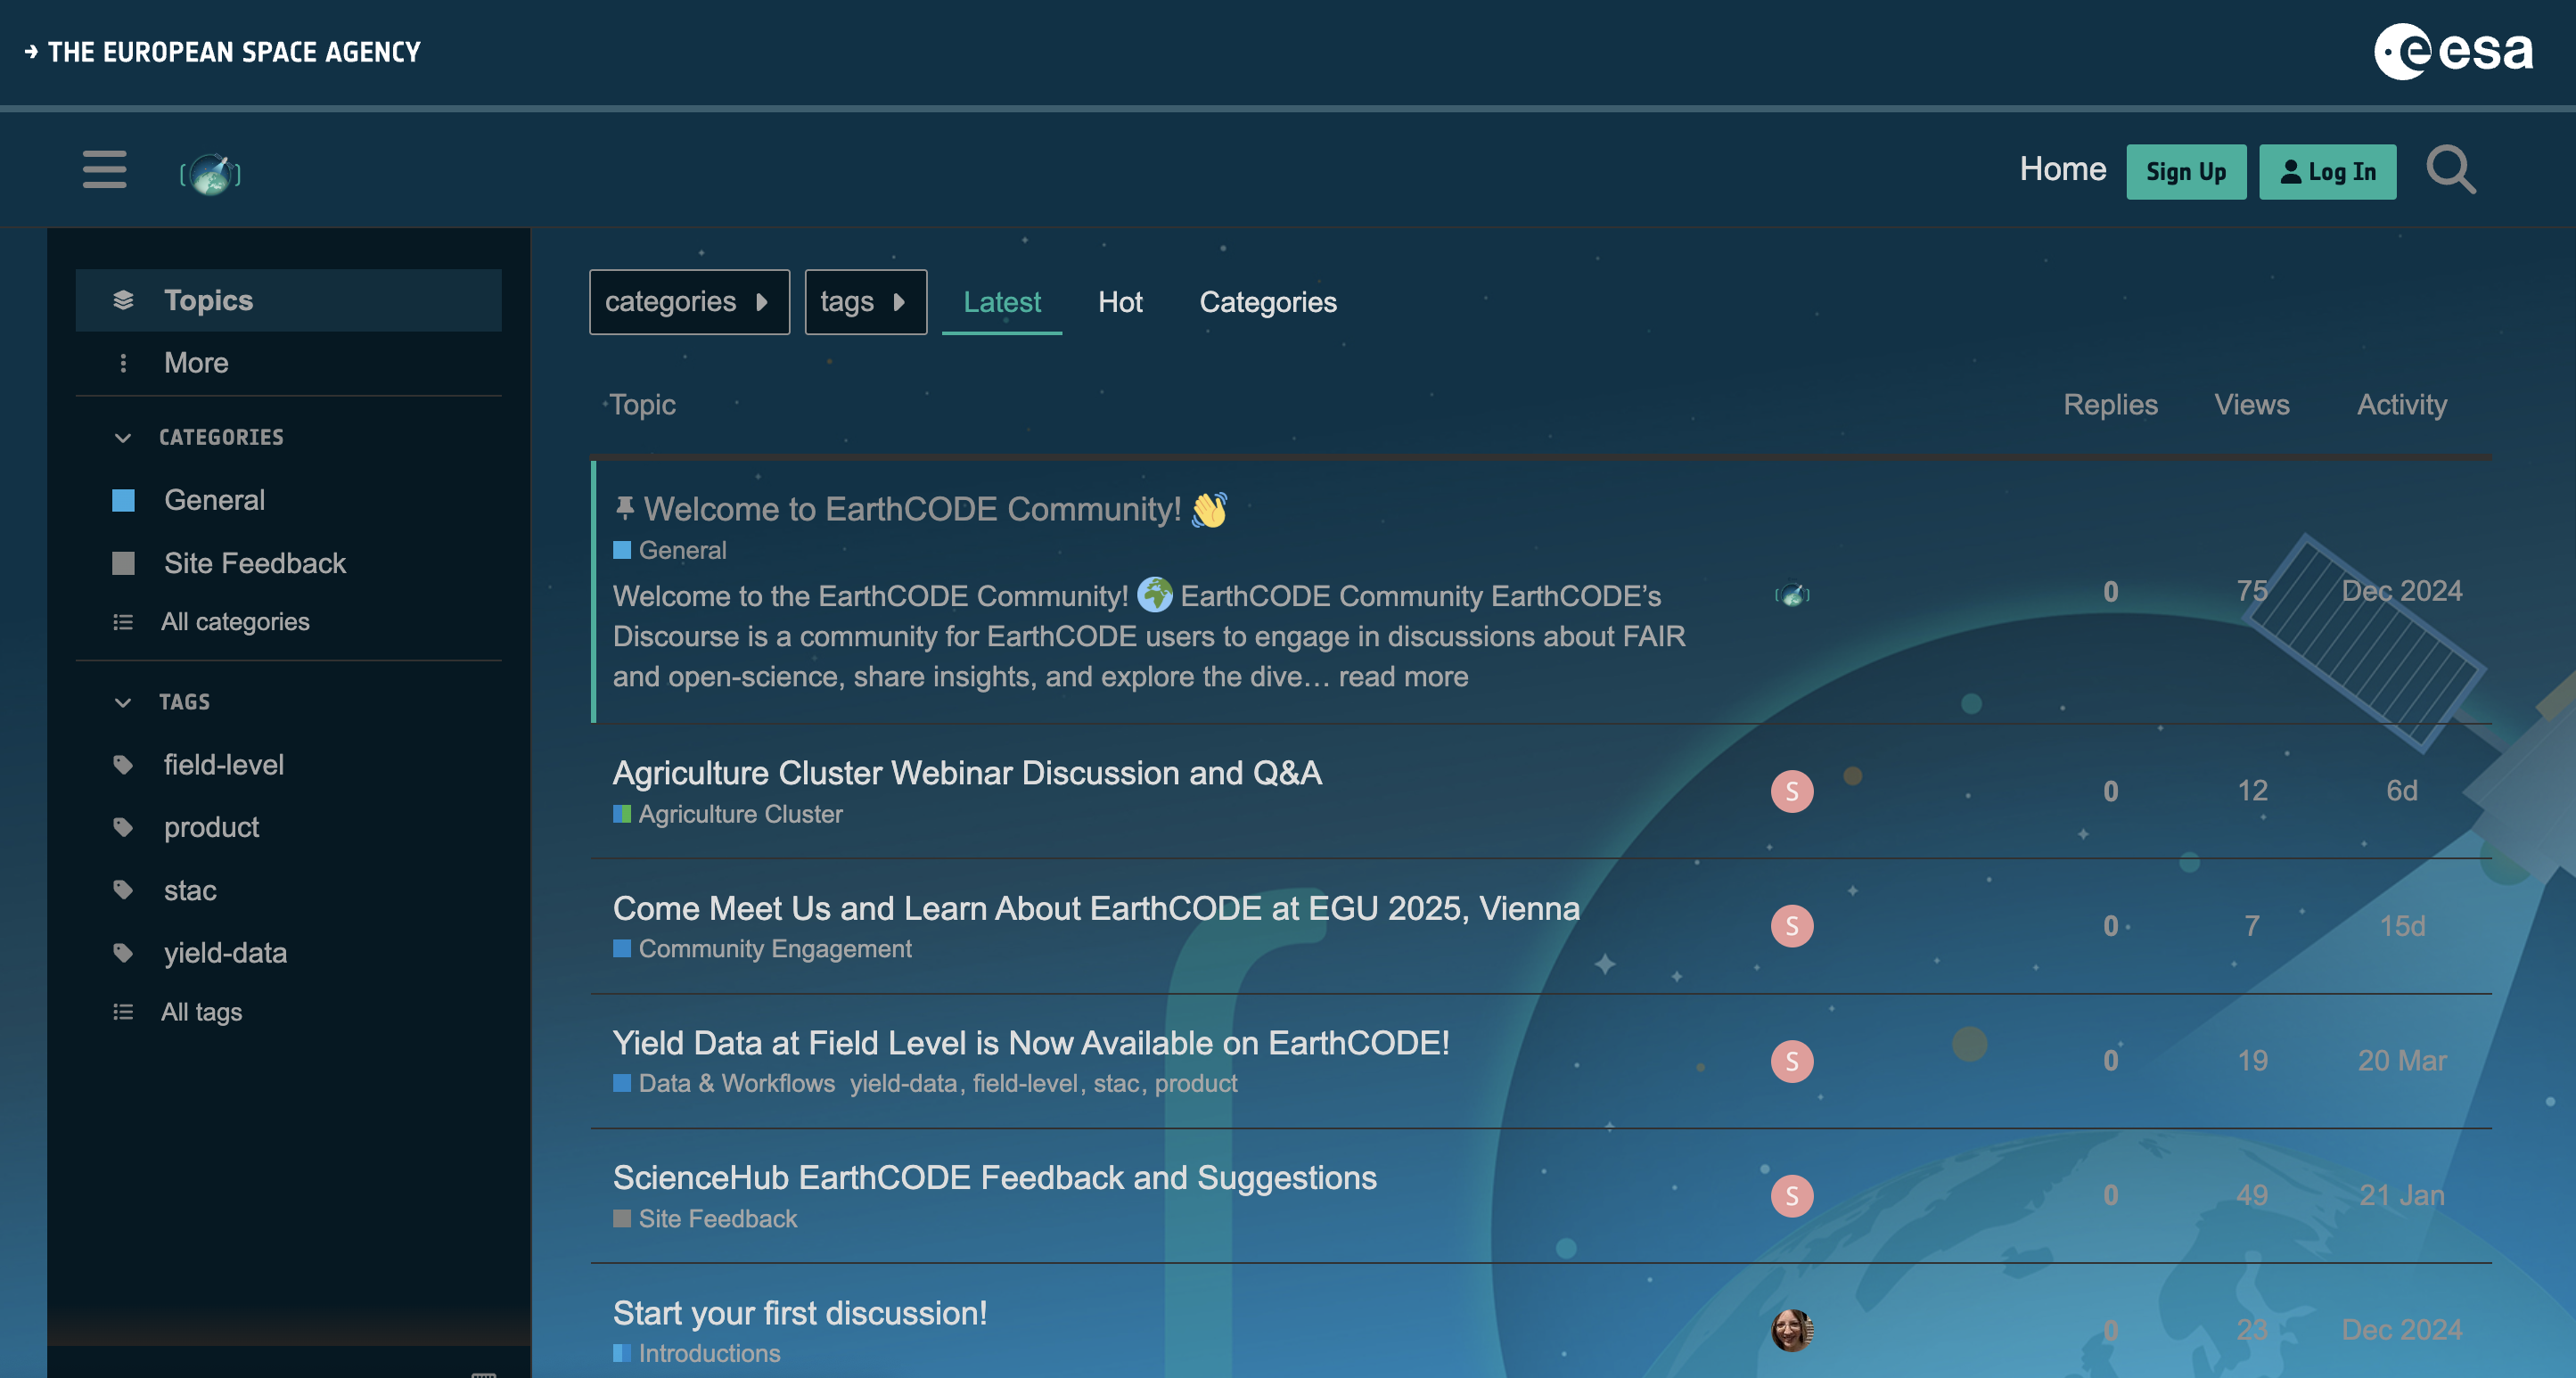This screenshot has height=1378, width=2576.
Task: Click the Sign Up button
Action: [x=2186, y=171]
